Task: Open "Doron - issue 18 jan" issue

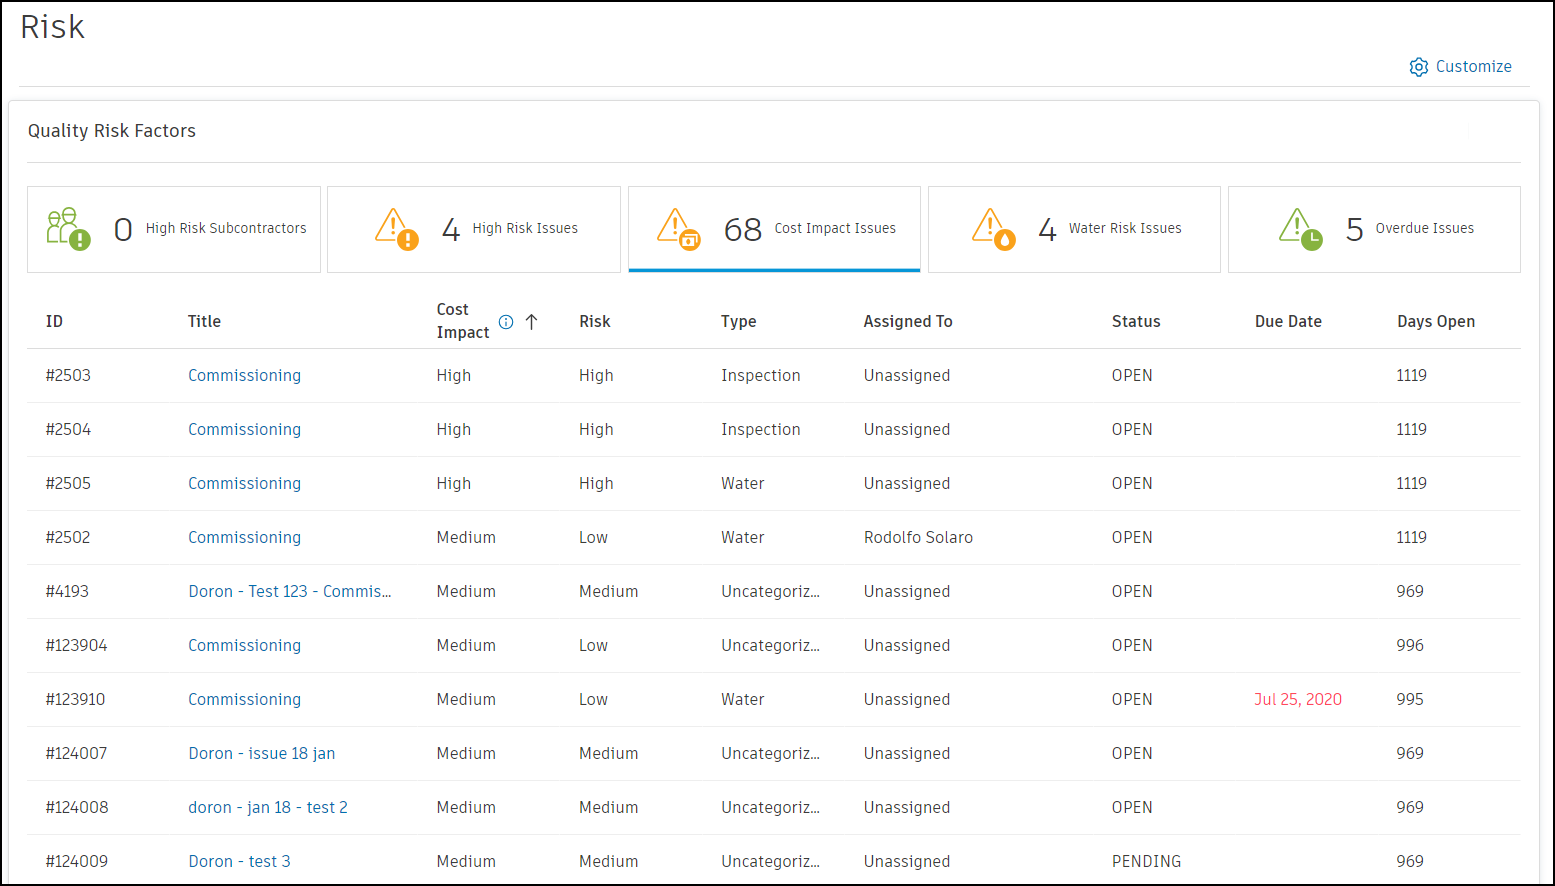Action: [x=261, y=754]
